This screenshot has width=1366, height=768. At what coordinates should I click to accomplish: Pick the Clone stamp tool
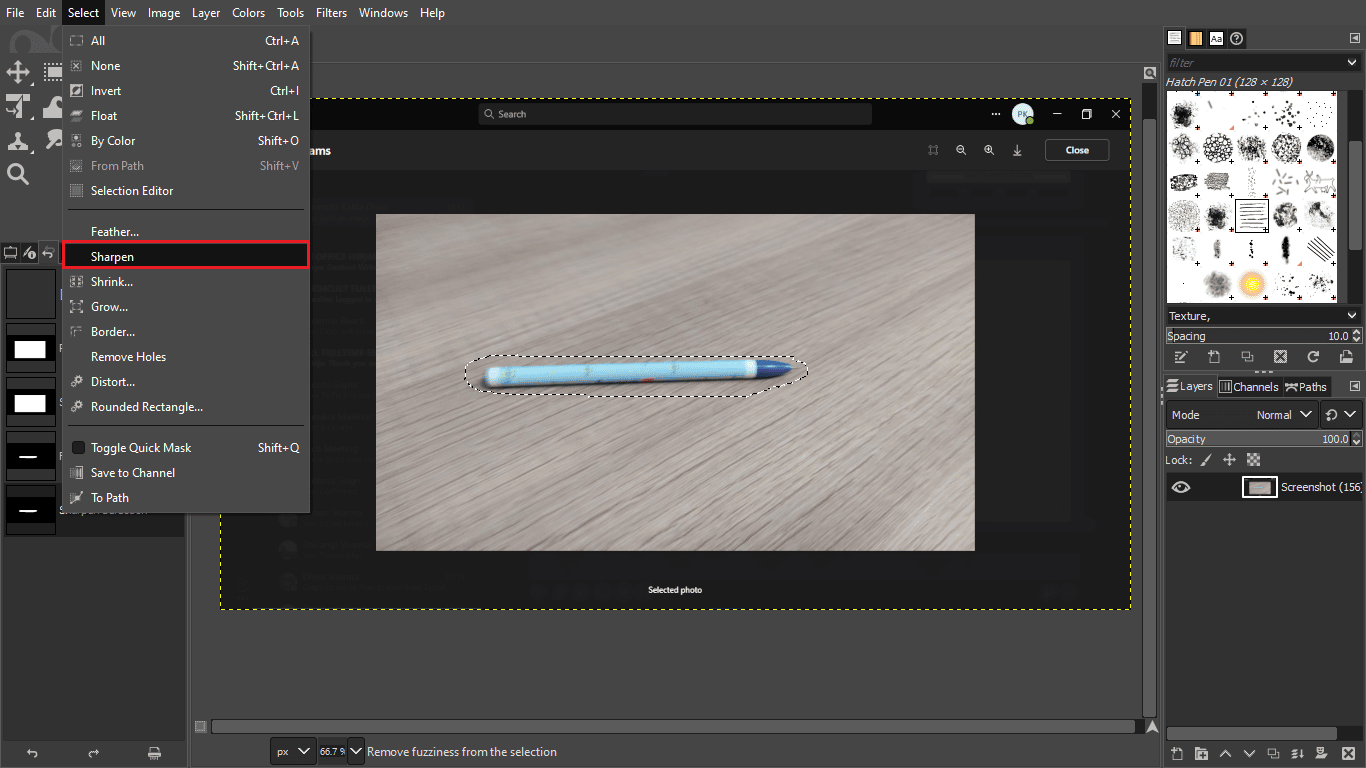[x=18, y=141]
